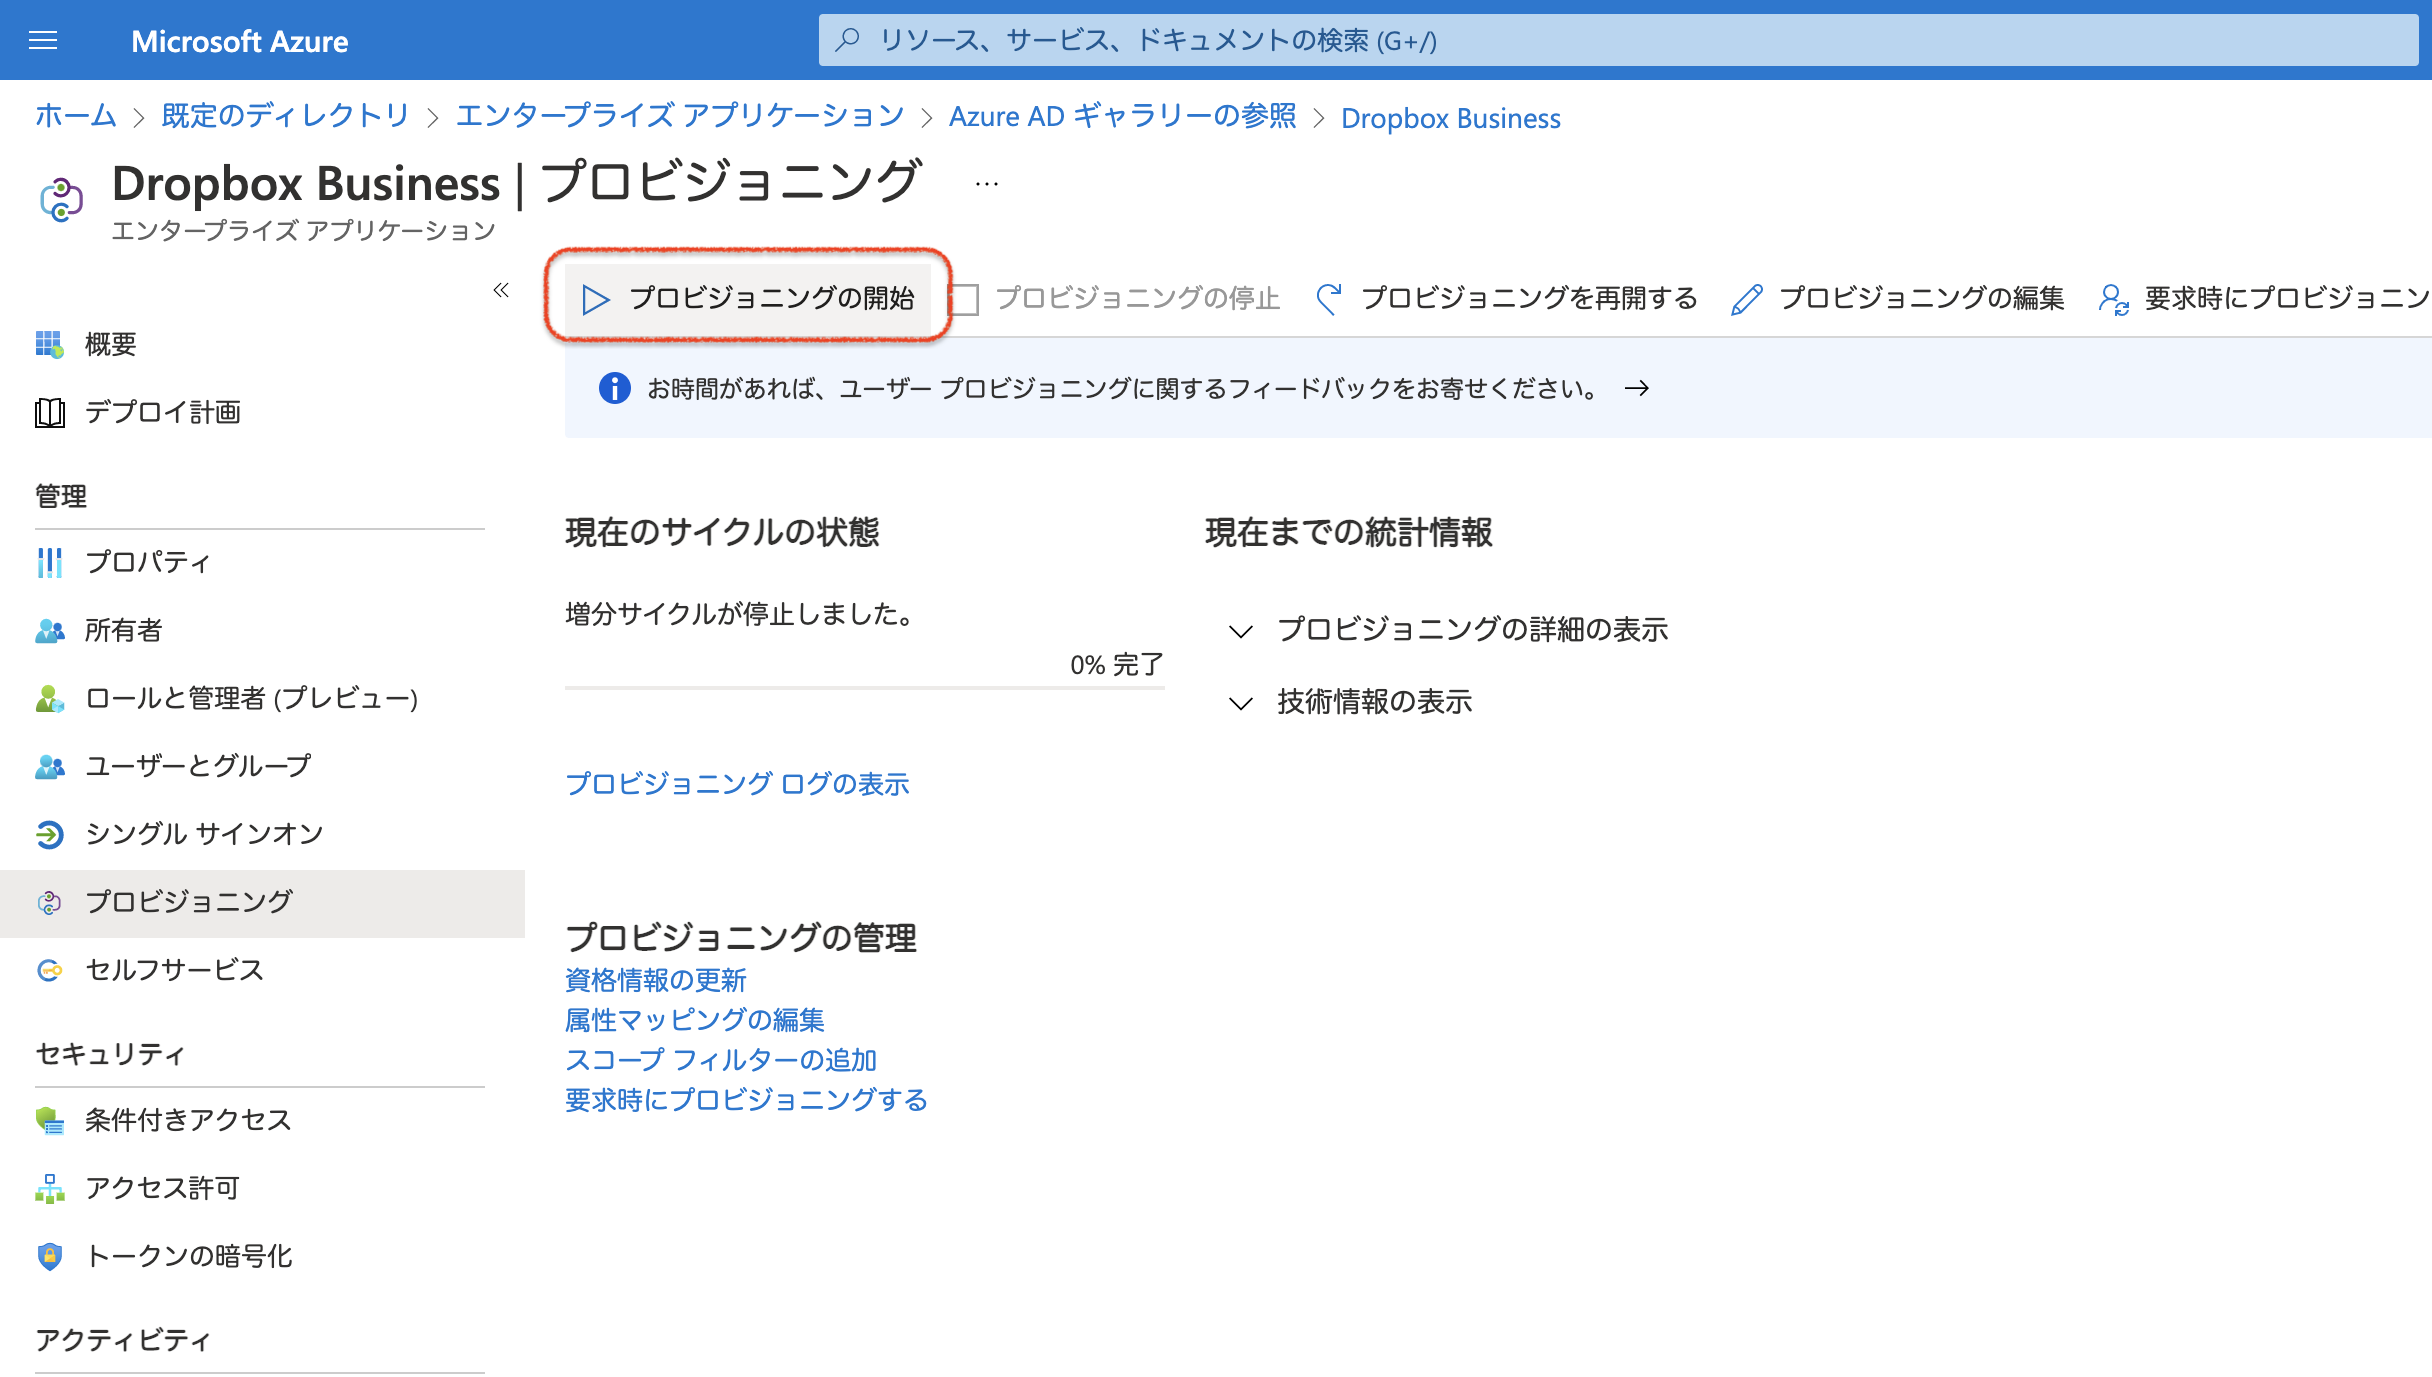Click the スコープ フィルターの追加 link

click(721, 1060)
